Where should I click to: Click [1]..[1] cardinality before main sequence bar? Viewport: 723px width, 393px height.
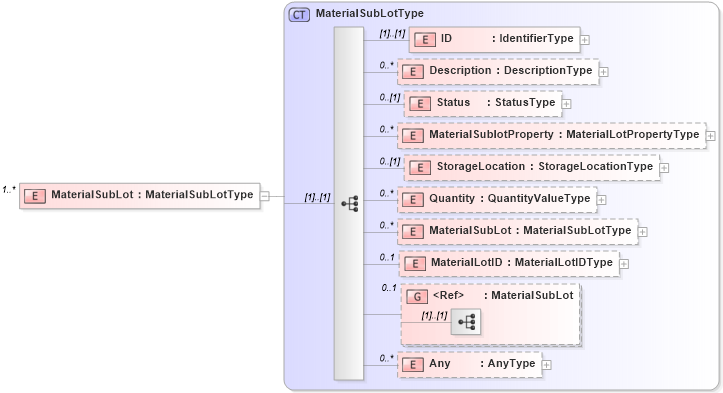pos(317,197)
